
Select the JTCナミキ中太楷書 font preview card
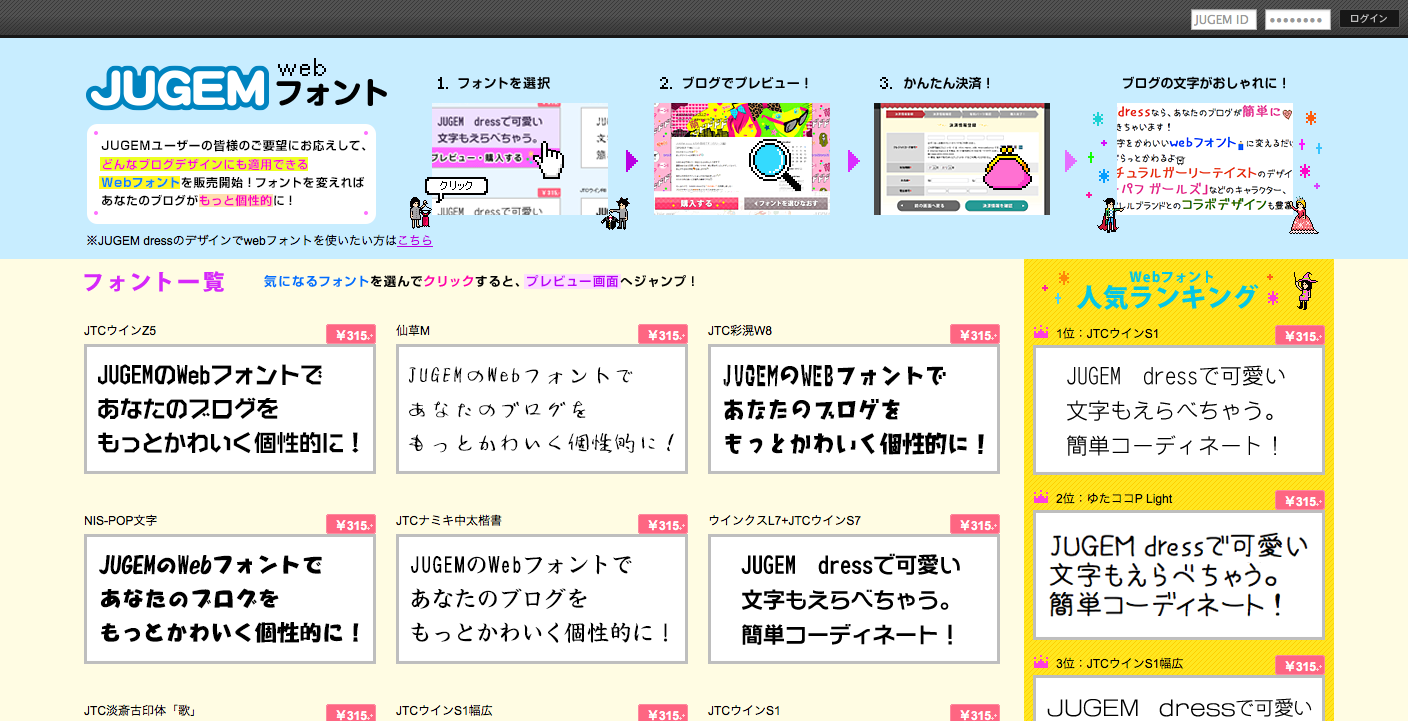[x=542, y=599]
